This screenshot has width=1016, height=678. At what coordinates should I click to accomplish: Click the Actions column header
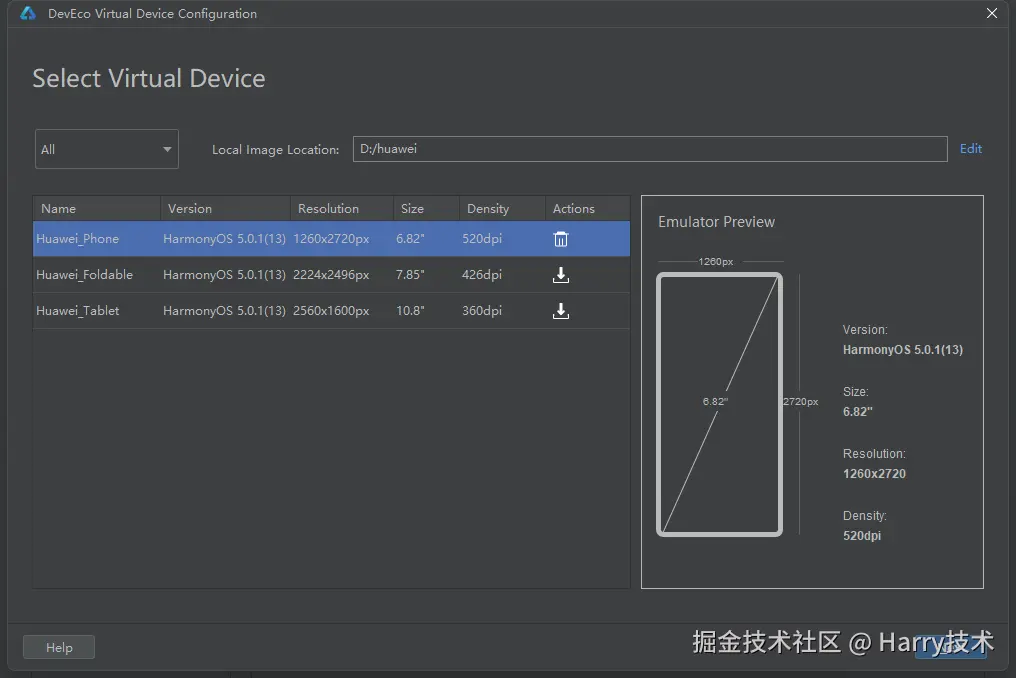tap(587, 209)
